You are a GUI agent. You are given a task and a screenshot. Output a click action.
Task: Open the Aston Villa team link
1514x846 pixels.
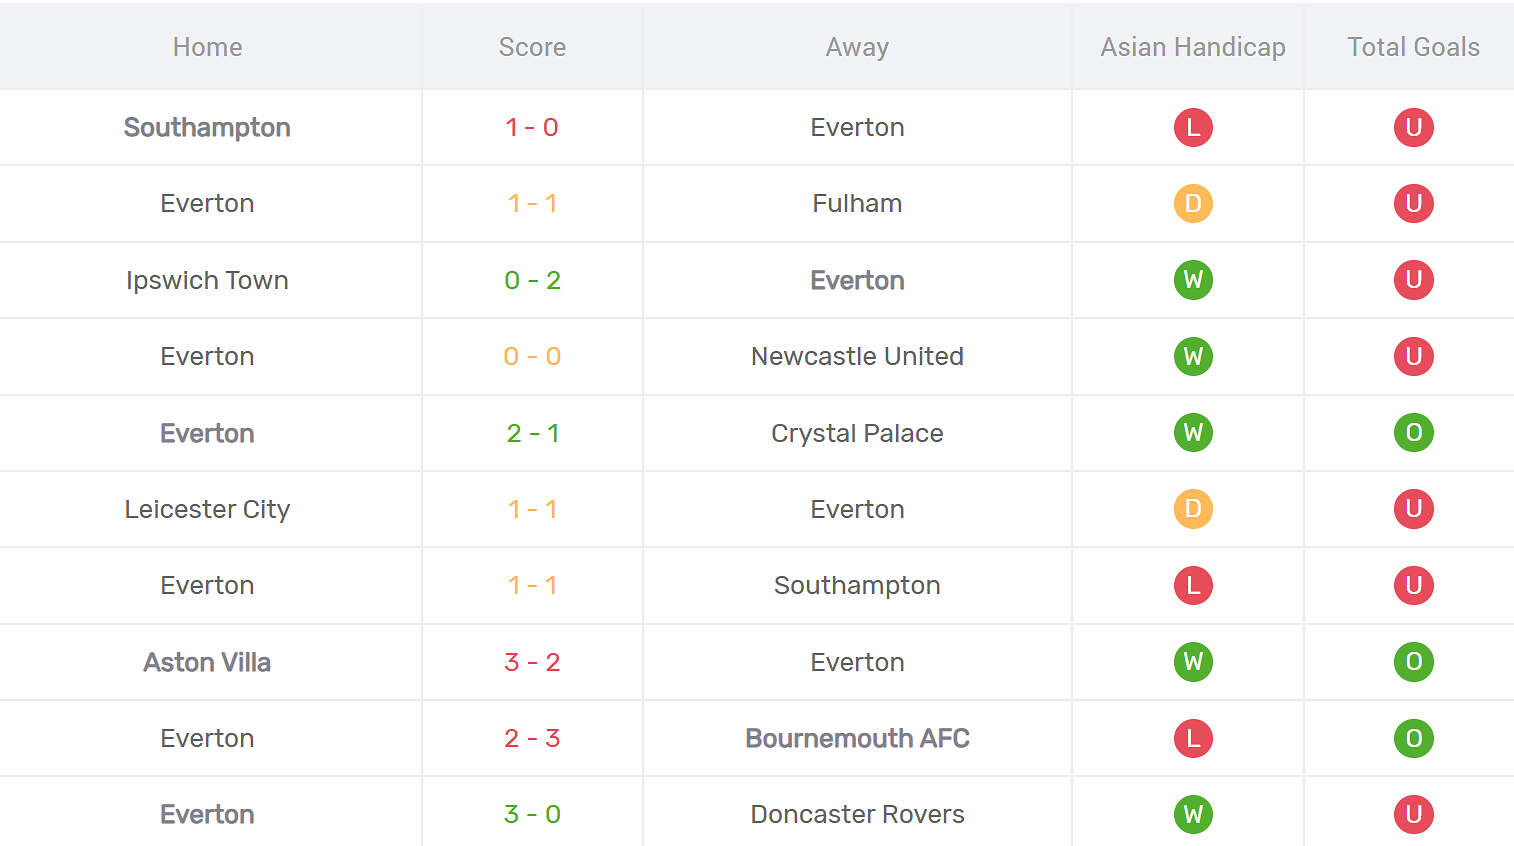tap(207, 662)
